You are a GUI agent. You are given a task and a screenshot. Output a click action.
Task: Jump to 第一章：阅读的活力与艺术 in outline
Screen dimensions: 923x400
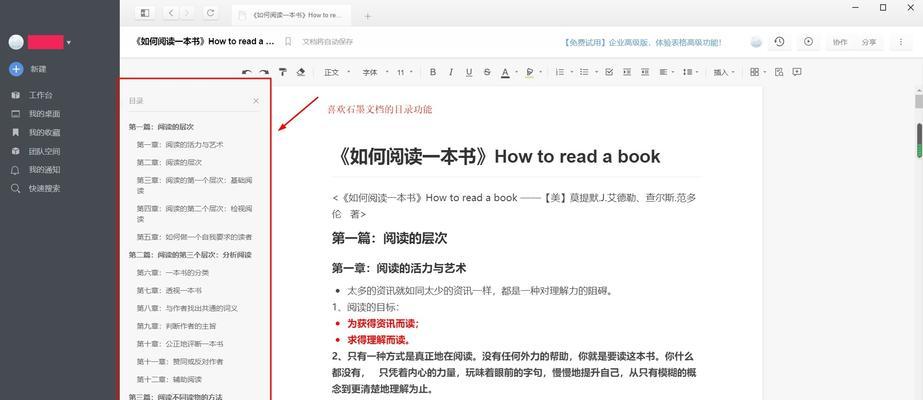tap(180, 144)
